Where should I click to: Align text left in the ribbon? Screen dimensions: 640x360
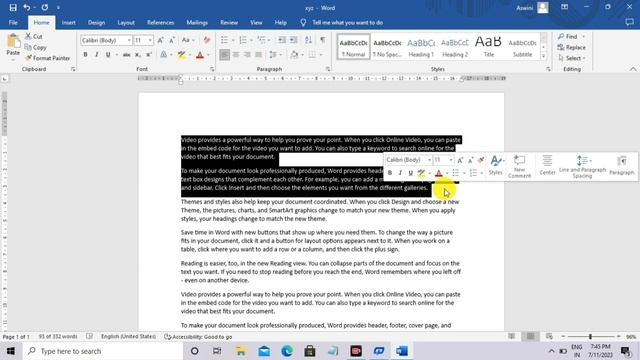(x=224, y=54)
